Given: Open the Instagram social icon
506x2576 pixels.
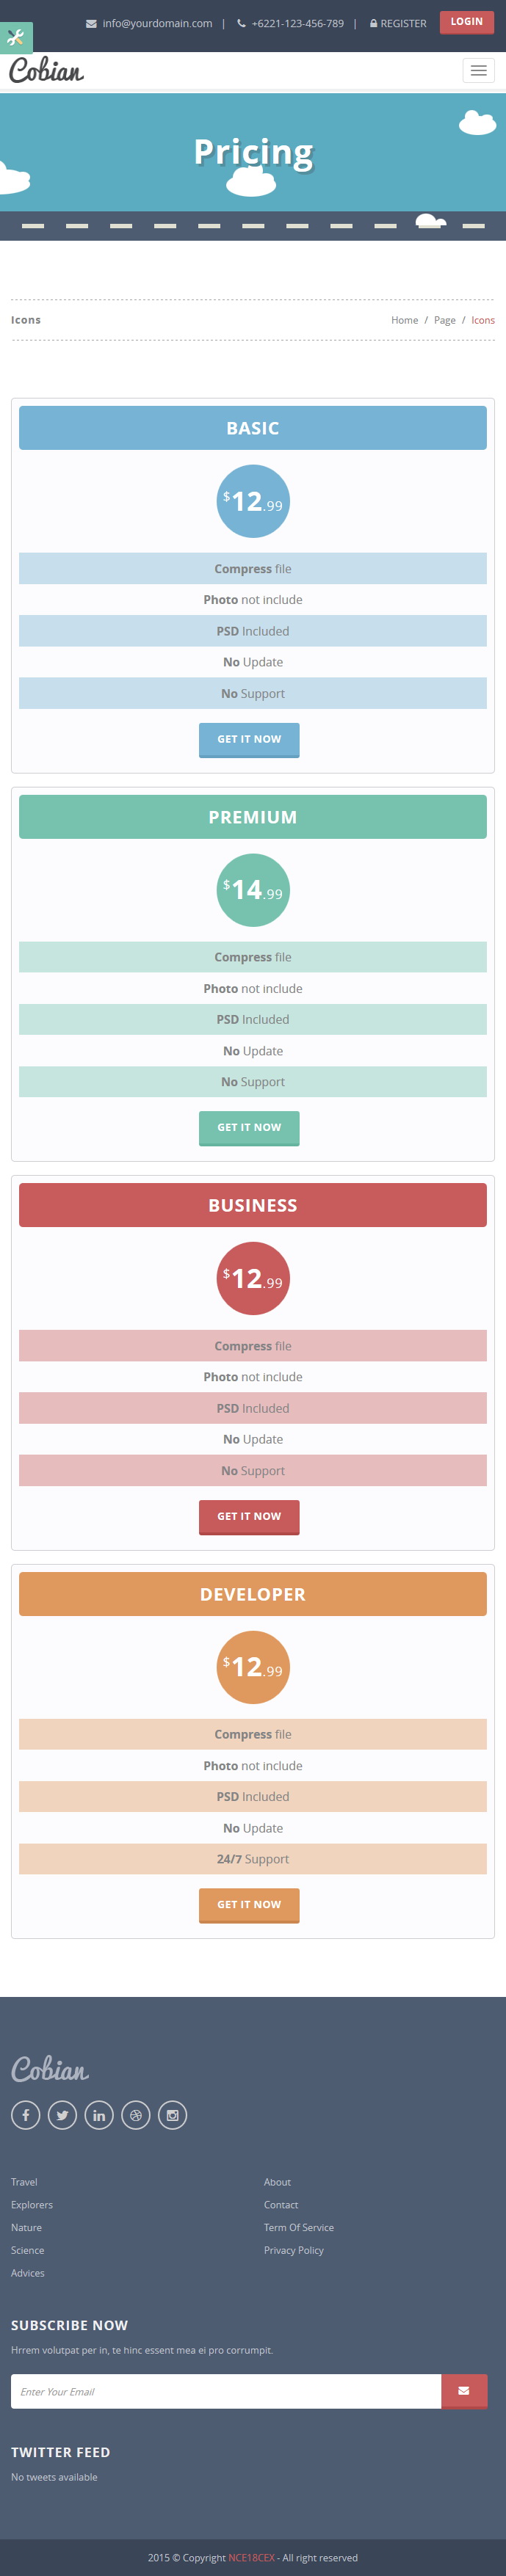Looking at the screenshot, I should (x=172, y=2115).
